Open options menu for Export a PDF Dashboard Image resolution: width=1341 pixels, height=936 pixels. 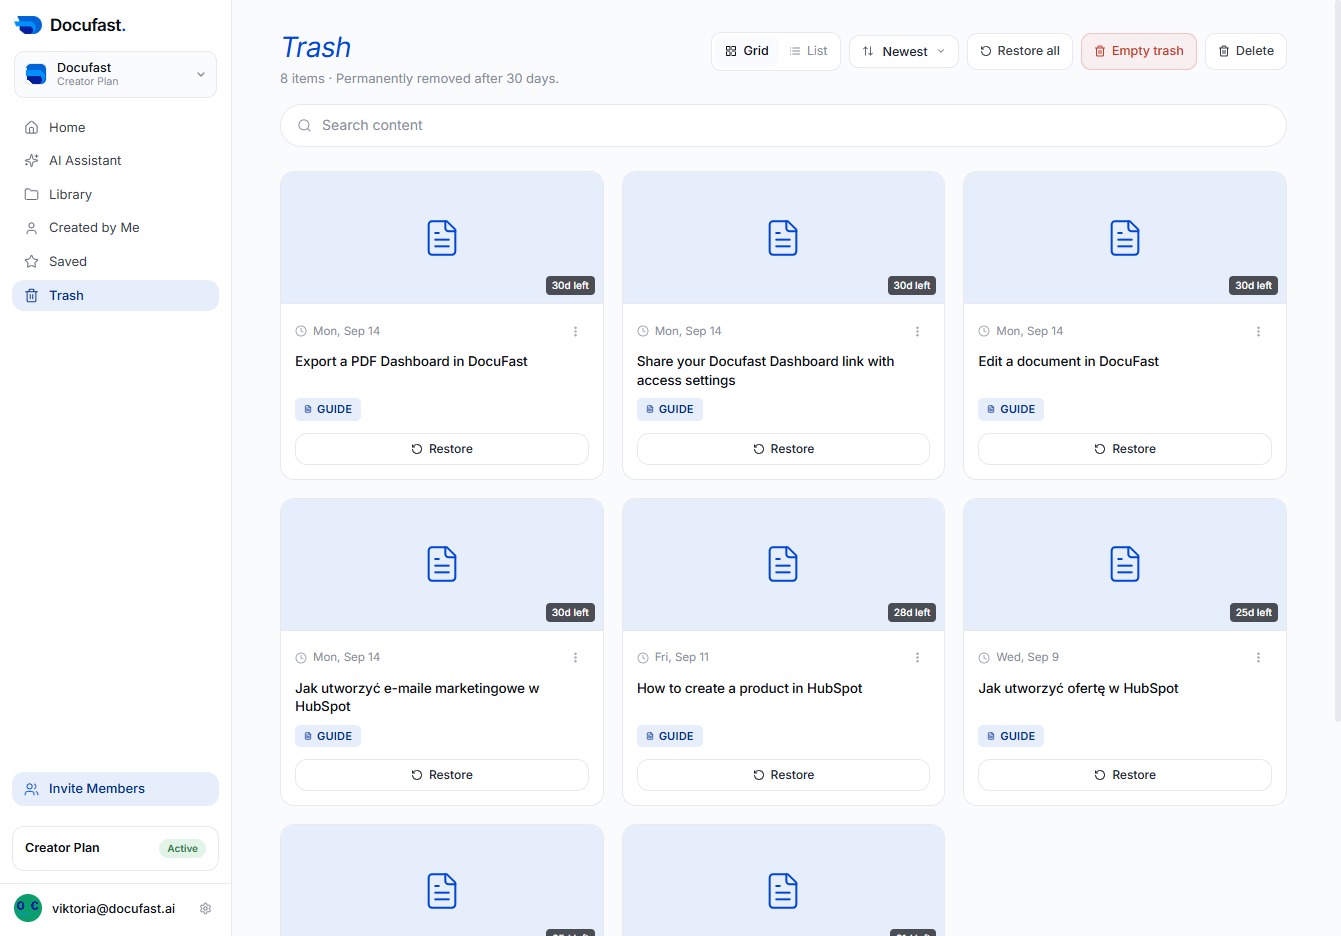[x=575, y=331]
